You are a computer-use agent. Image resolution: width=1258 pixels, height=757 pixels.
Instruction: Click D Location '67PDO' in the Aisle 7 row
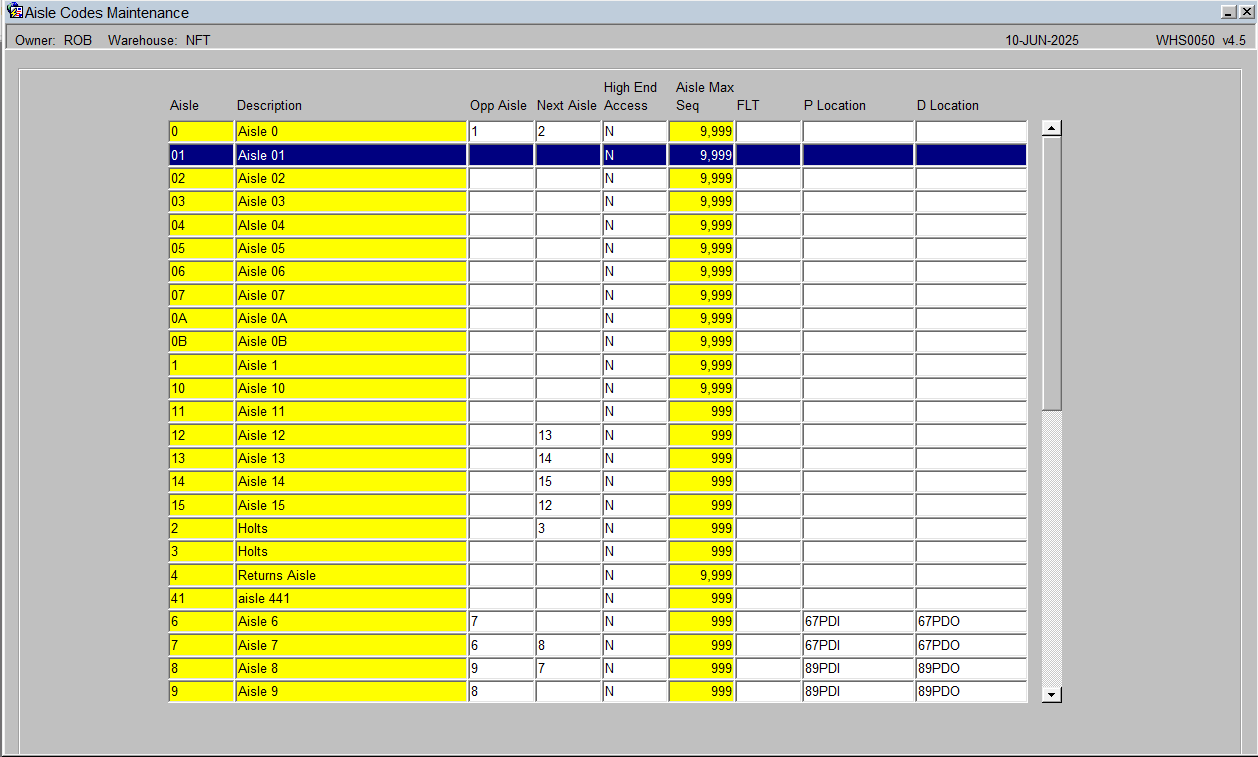click(971, 645)
